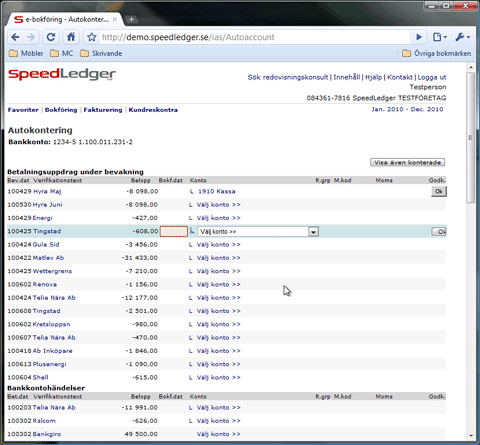Click the SpeedLedger logo
This screenshot has width=480, height=445.
pos(62,74)
